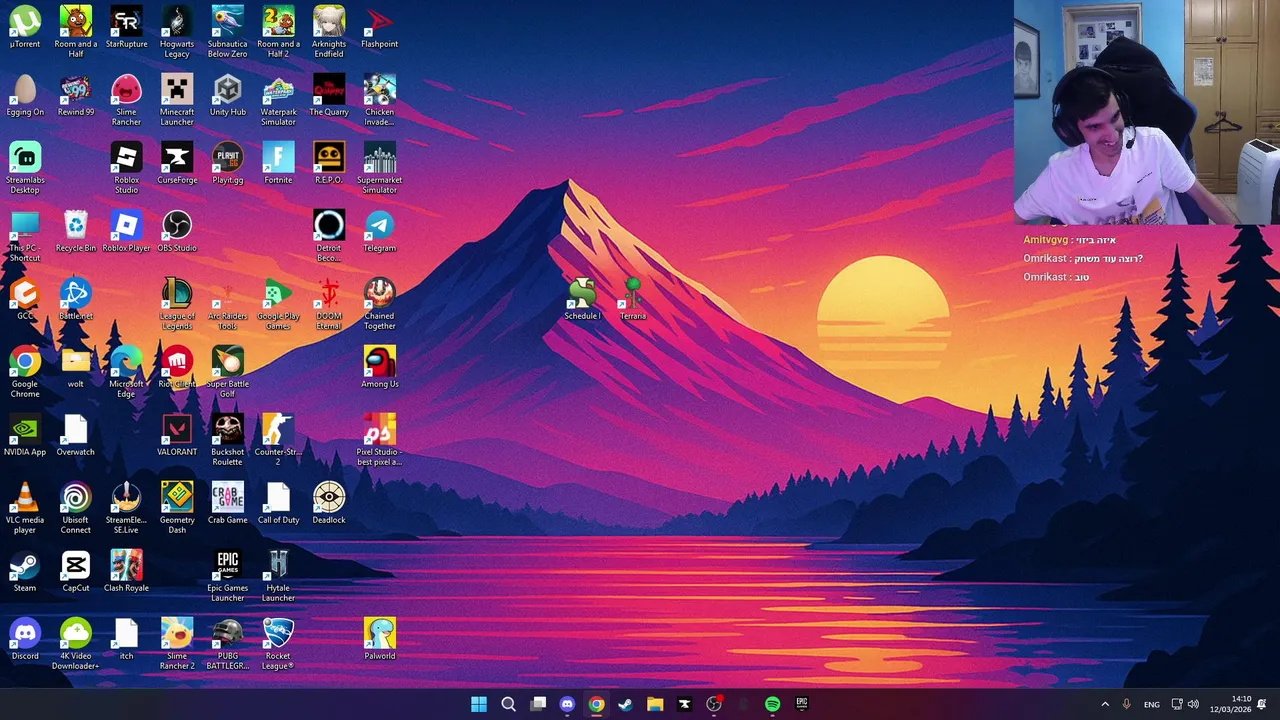Select the R.E.P.O. game icon
This screenshot has height=720, width=1280.
(329, 164)
